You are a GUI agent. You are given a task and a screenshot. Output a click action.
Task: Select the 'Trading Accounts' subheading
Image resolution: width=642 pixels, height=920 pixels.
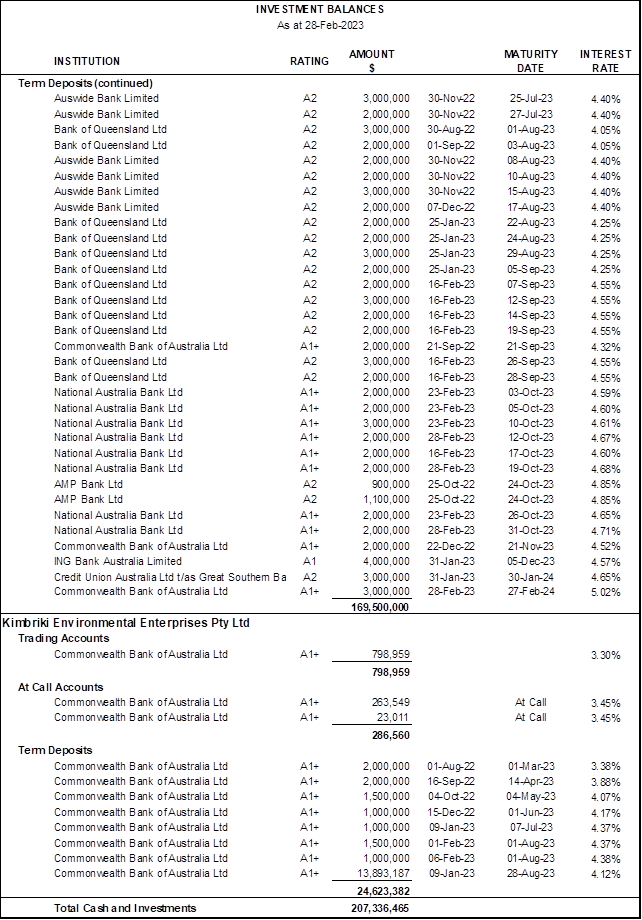tap(63, 638)
